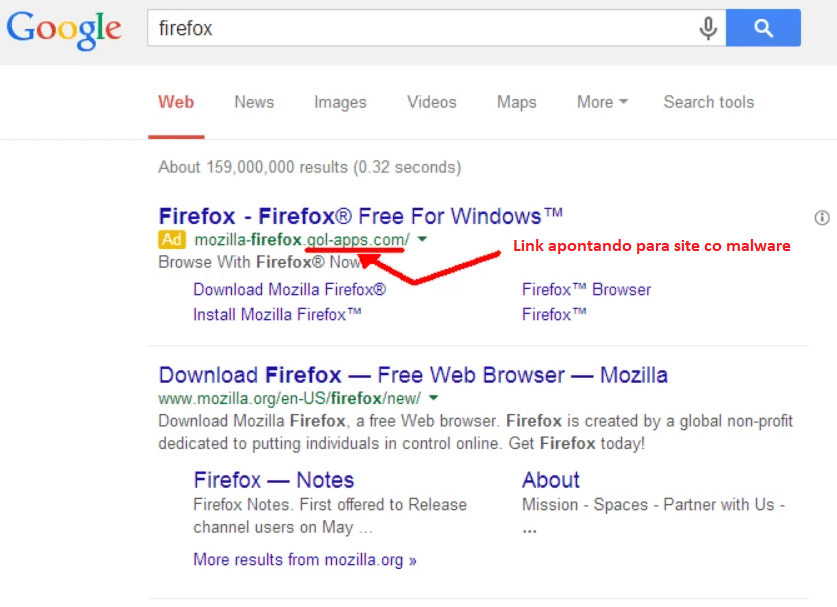The width and height of the screenshot is (837, 607).
Task: Click the Google logo
Action: click(64, 31)
